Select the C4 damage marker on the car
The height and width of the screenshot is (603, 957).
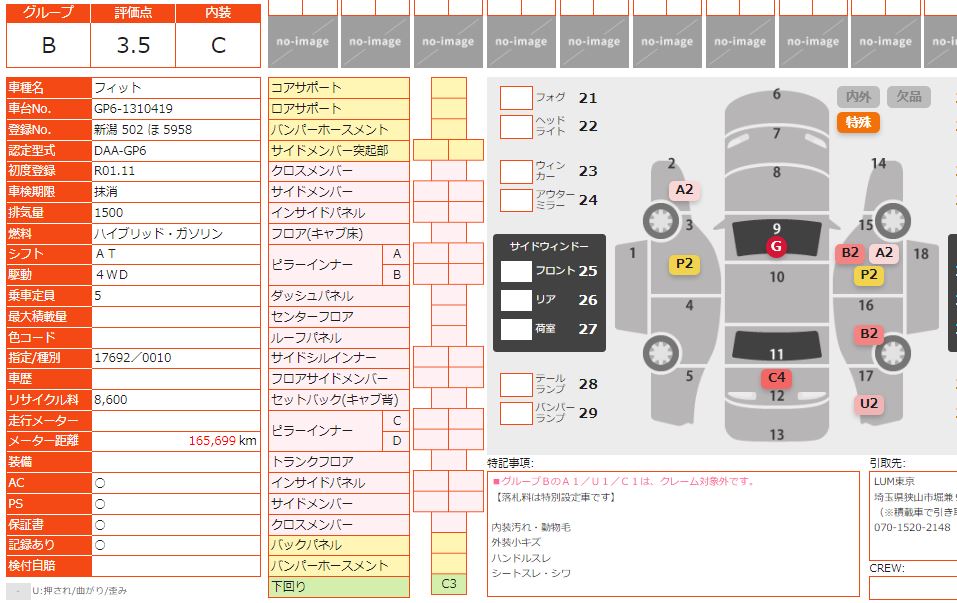coord(776,378)
